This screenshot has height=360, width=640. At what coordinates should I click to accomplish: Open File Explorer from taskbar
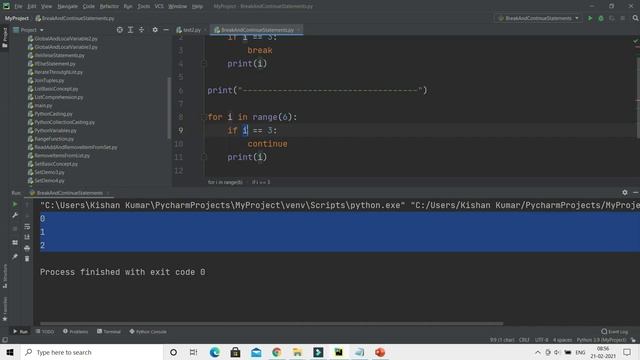(298, 352)
